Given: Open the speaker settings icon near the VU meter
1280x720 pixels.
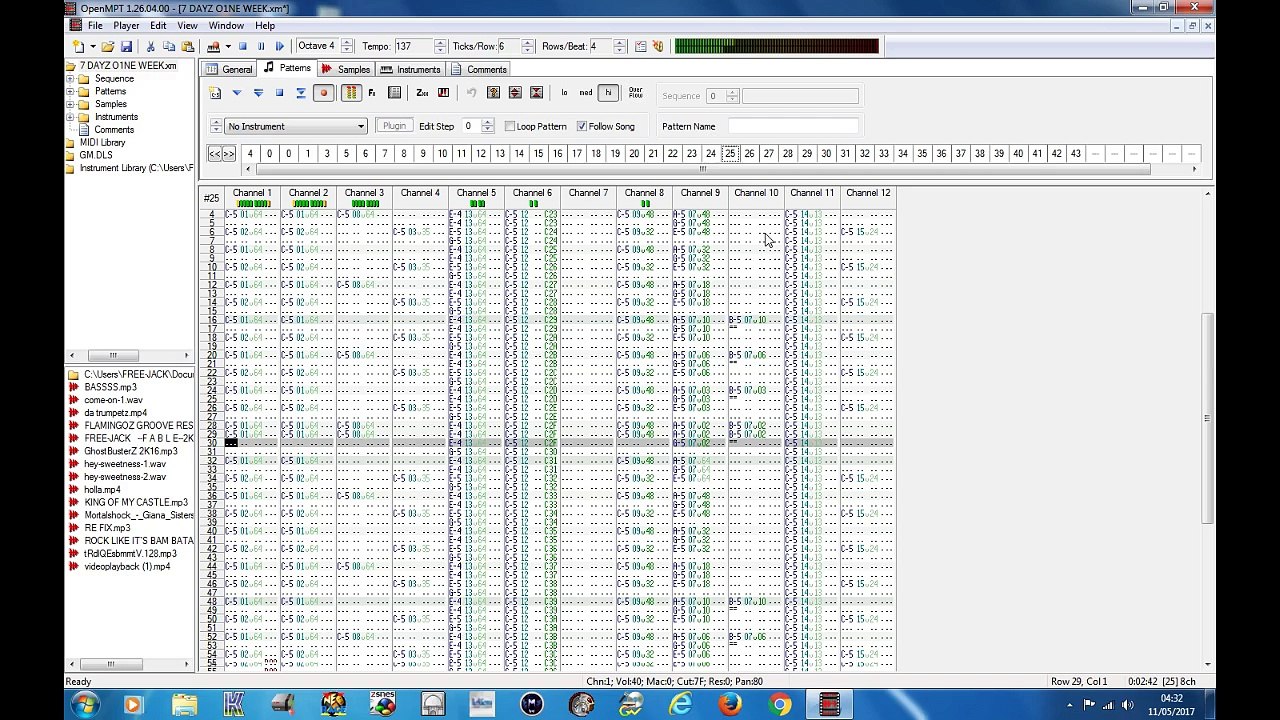Looking at the screenshot, I should (x=658, y=46).
